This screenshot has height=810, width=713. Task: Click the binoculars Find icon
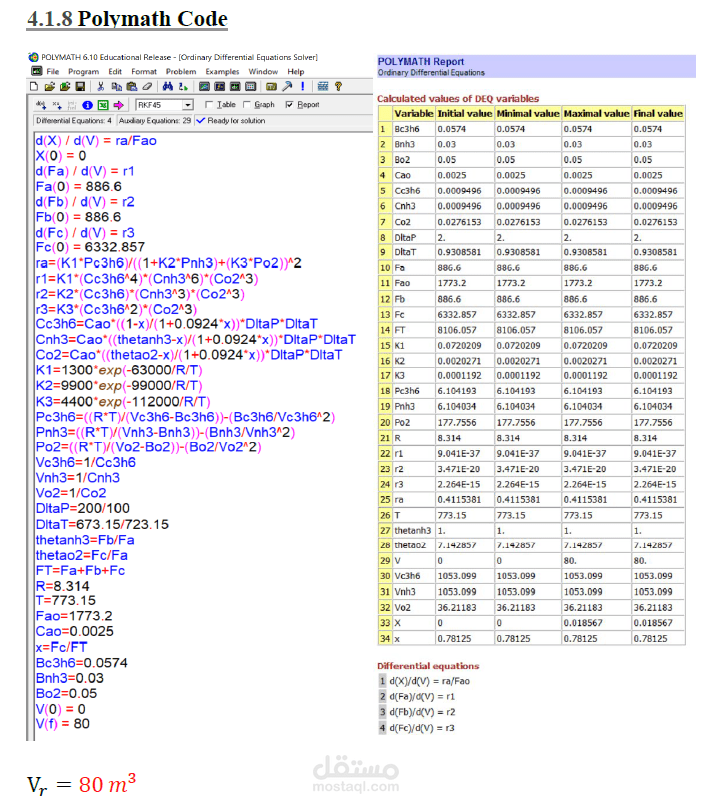click(168, 86)
